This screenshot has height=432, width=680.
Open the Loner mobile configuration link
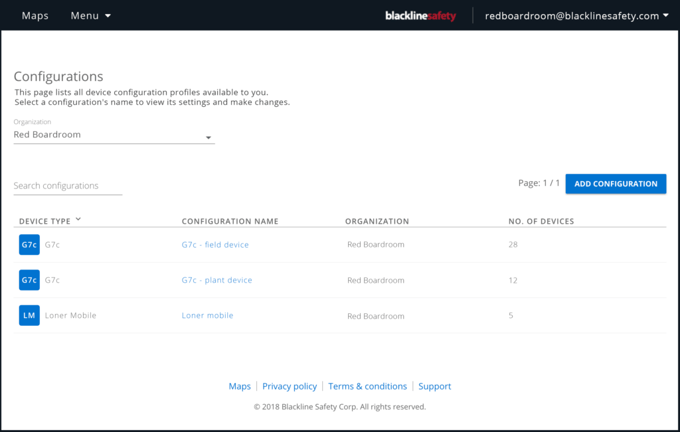[207, 315]
